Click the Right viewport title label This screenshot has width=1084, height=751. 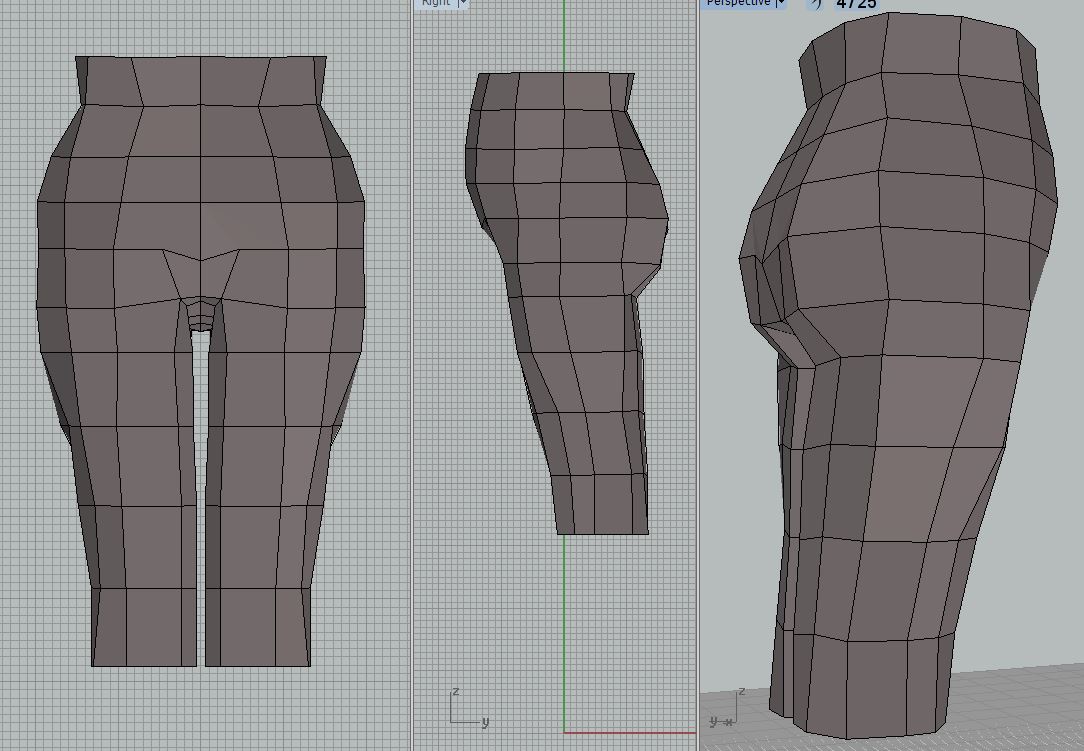tap(436, 3)
